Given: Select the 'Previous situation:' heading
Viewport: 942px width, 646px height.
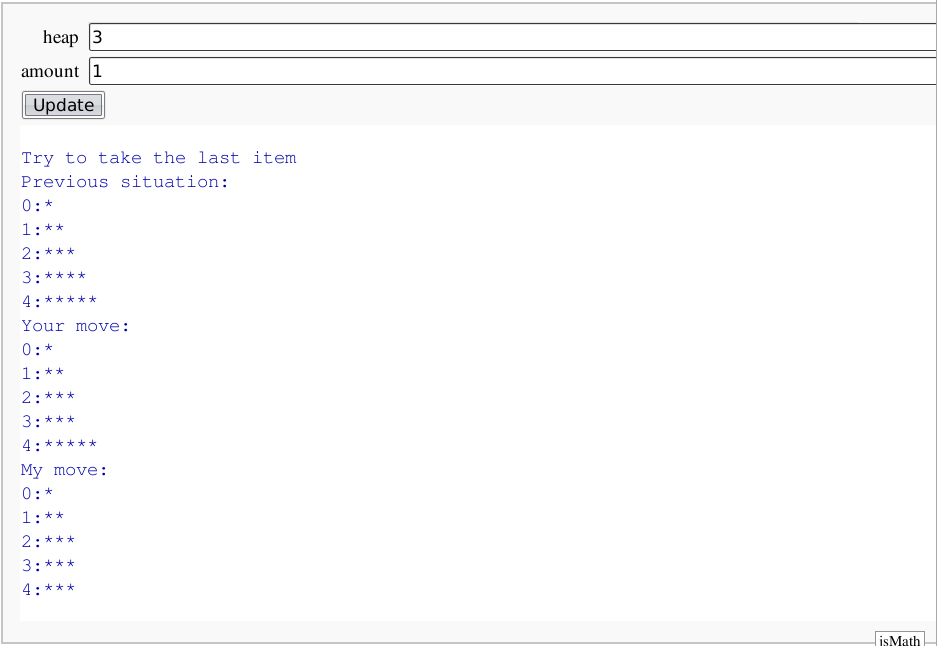Looking at the screenshot, I should coord(125,182).
